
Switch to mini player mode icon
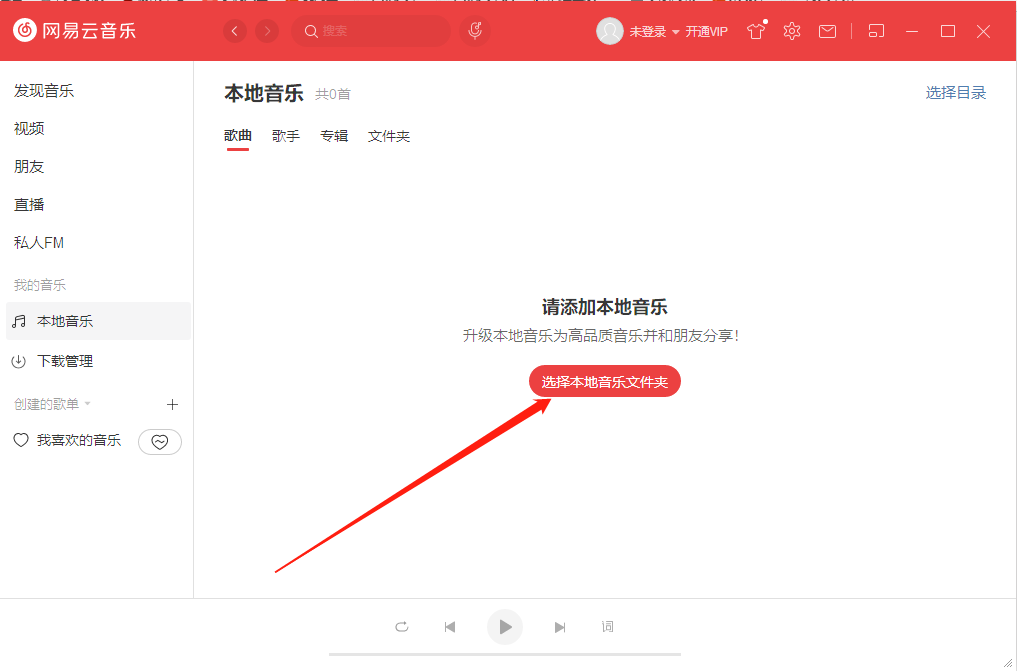(x=876, y=31)
